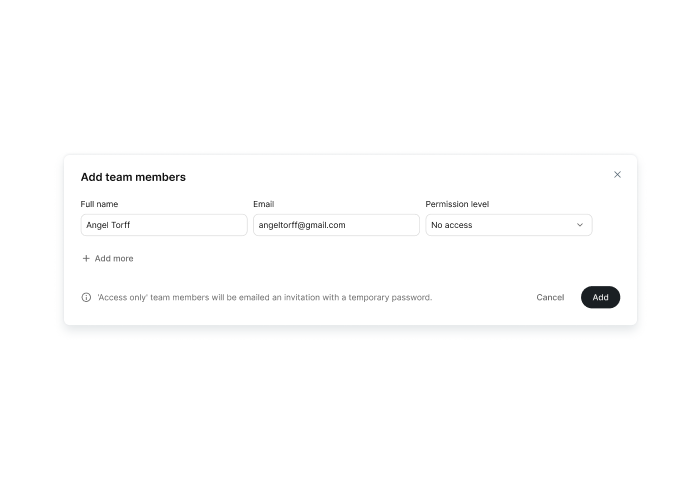Viewport: 700px width, 480px height.
Task: Cancel adding team members
Action: (550, 297)
